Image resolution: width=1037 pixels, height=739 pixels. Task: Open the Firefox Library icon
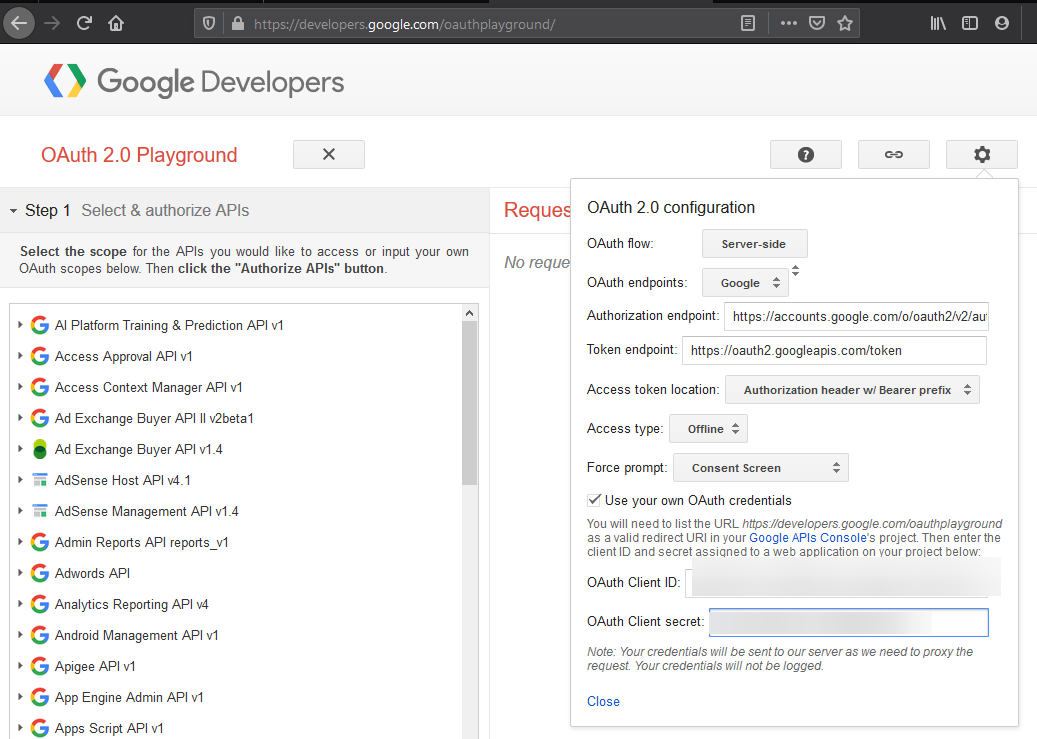click(938, 24)
